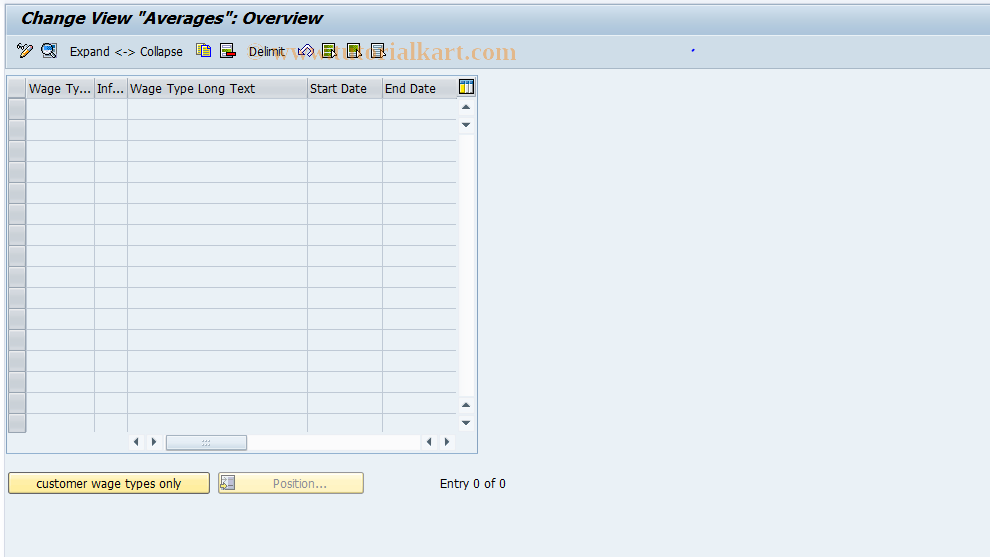
Task: Click Inf... column header
Action: 110,88
